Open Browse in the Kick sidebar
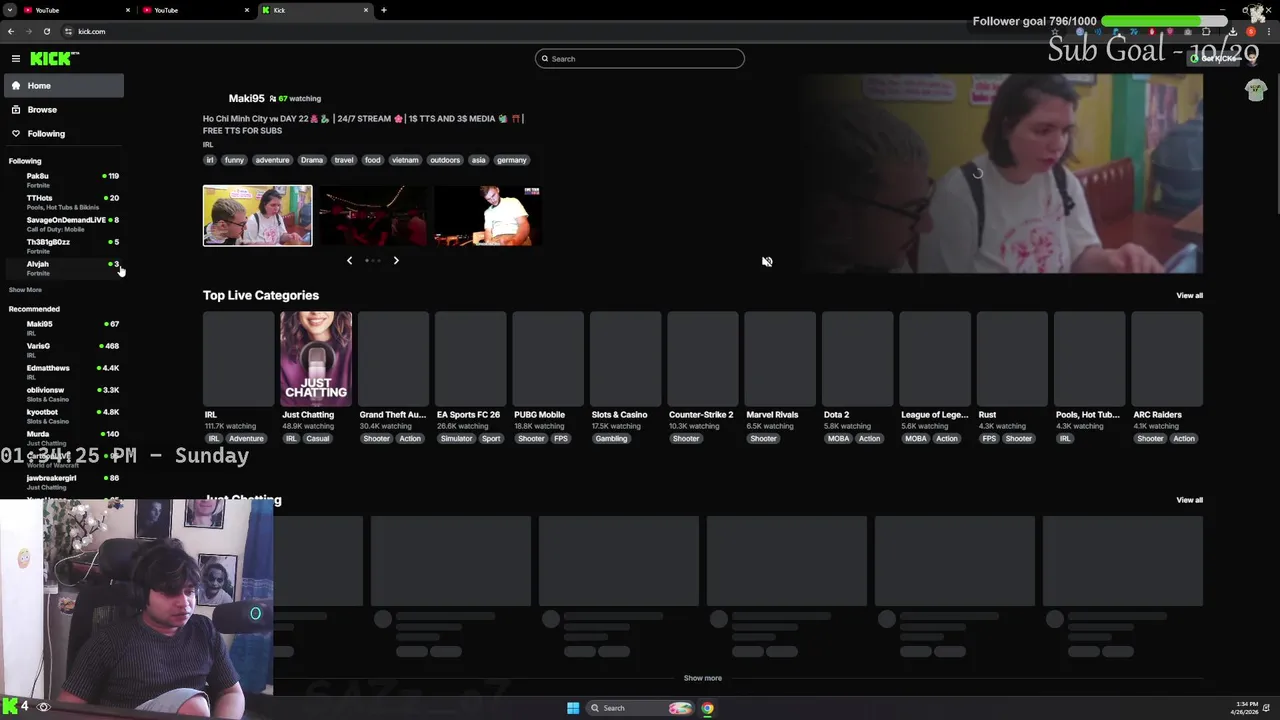Image resolution: width=1280 pixels, height=720 pixels. 64,110
